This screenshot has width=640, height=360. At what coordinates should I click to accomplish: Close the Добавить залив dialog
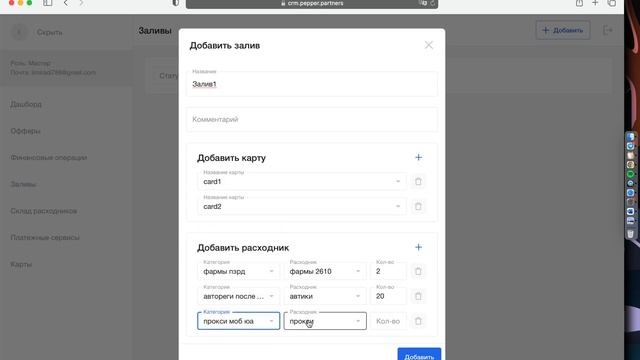[x=429, y=45]
